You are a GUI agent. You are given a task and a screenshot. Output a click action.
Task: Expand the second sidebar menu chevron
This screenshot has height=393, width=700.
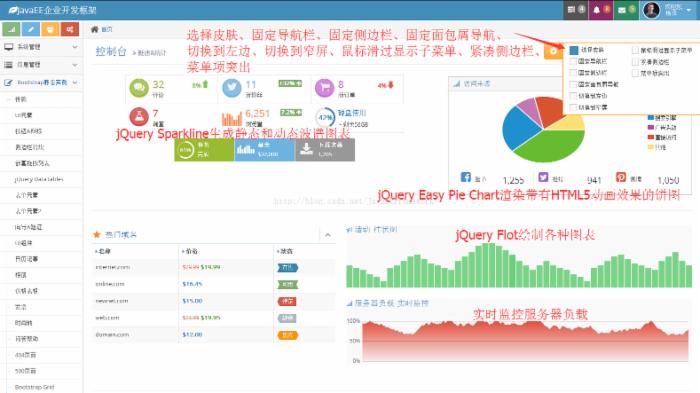75,65
